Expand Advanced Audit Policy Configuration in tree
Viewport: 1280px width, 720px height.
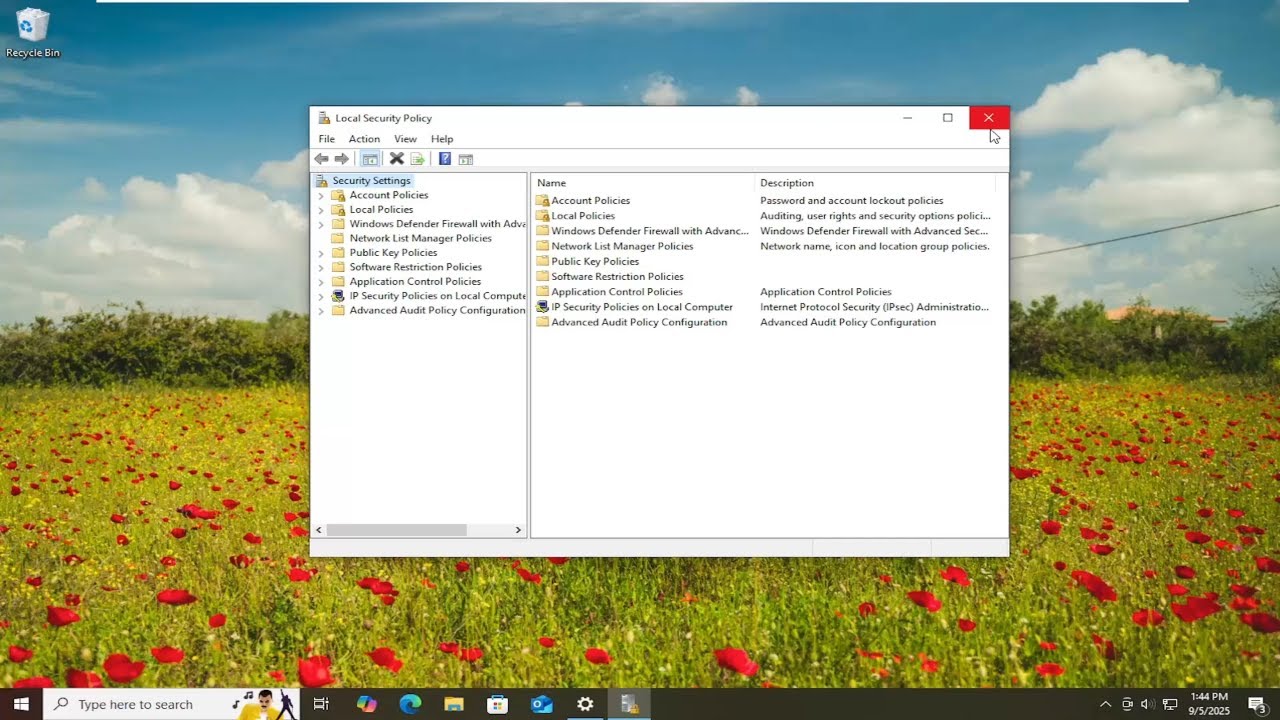tap(321, 311)
